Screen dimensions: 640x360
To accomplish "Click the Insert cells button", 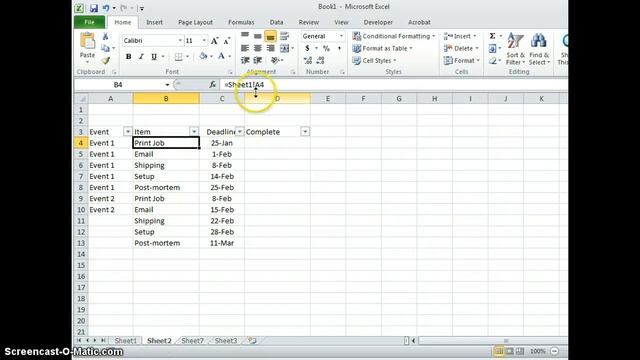I will tap(460, 36).
